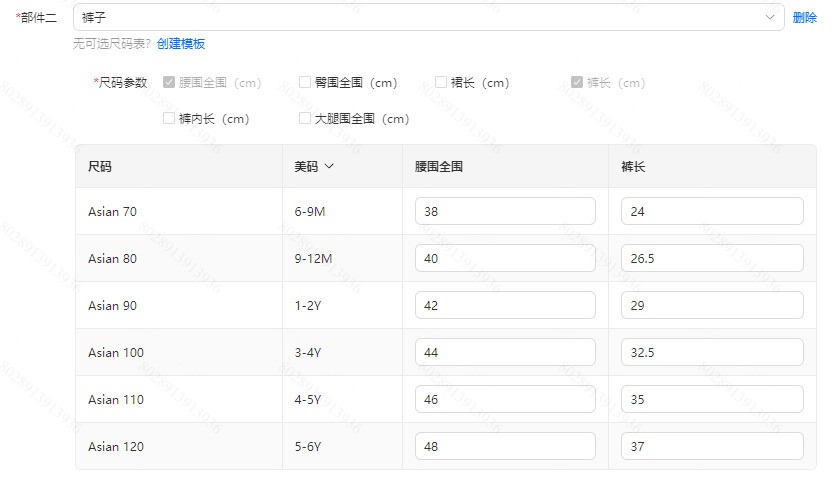Check the 大腿围全围 (cm) option

(305, 119)
